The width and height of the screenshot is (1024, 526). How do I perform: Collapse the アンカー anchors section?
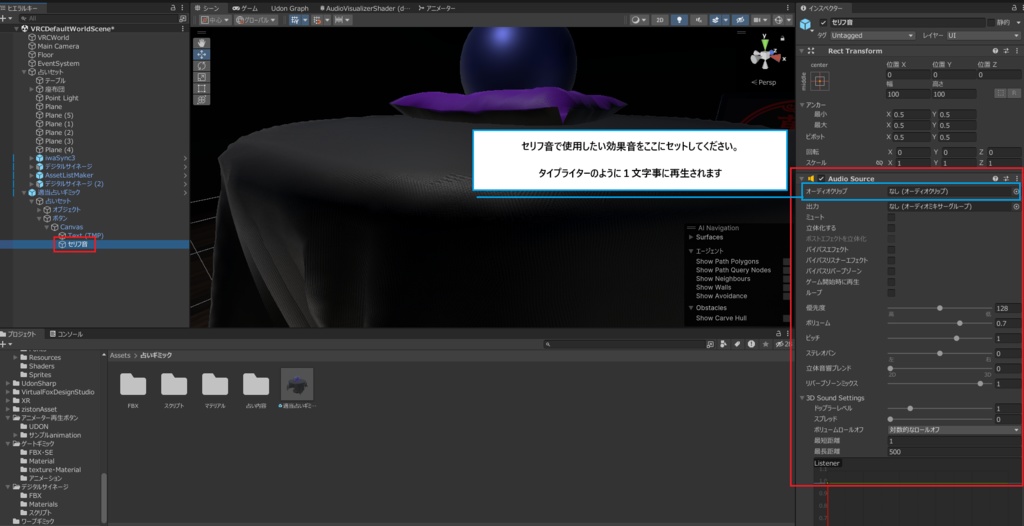pyautogui.click(x=802, y=105)
